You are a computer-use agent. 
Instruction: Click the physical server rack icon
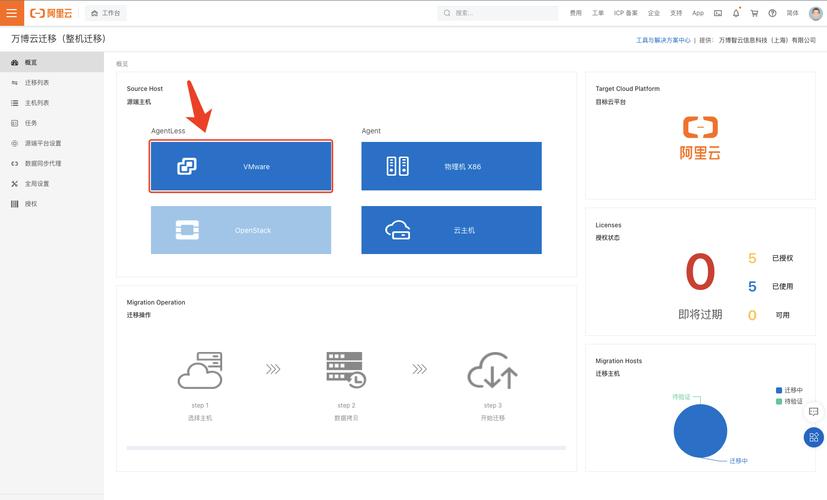pyautogui.click(x=398, y=166)
